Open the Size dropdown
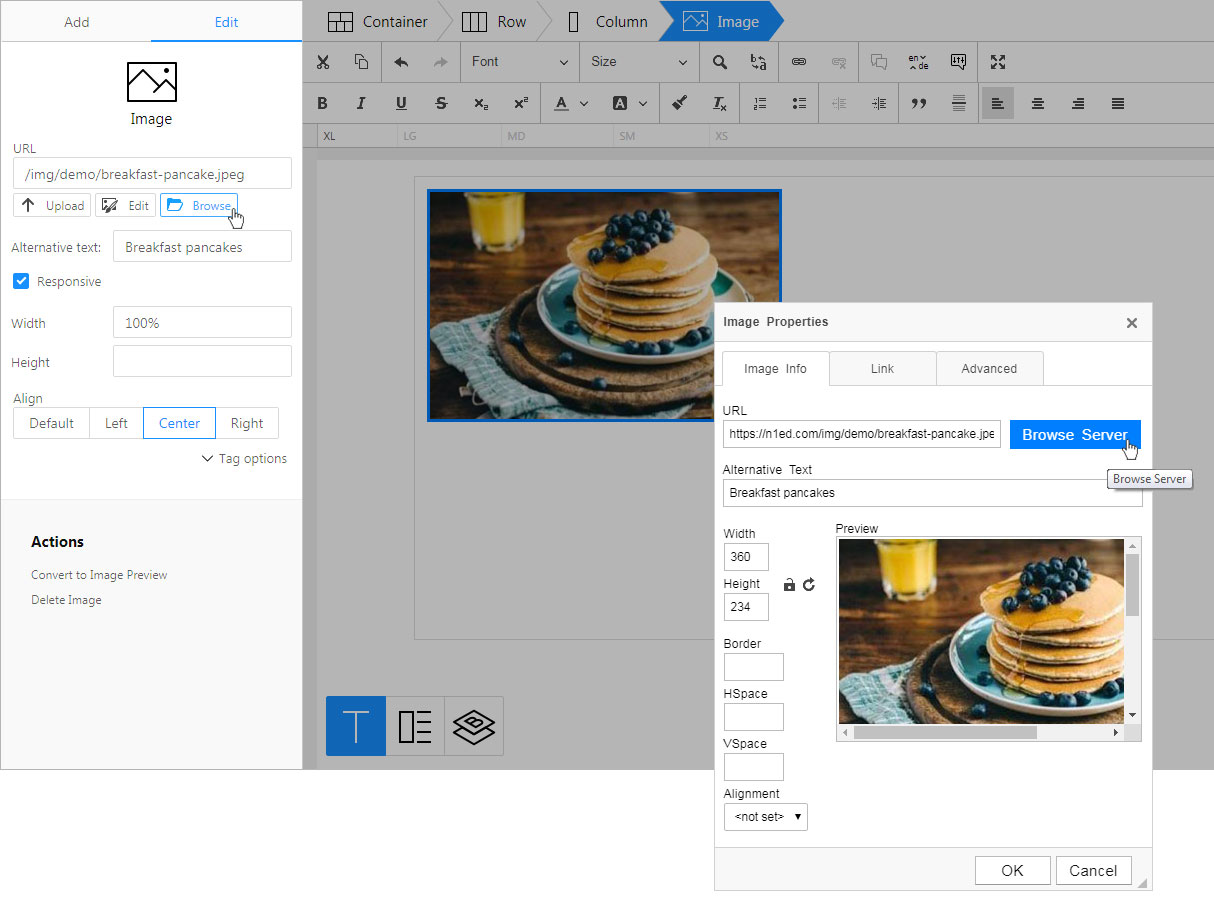1214x900 pixels. point(639,62)
